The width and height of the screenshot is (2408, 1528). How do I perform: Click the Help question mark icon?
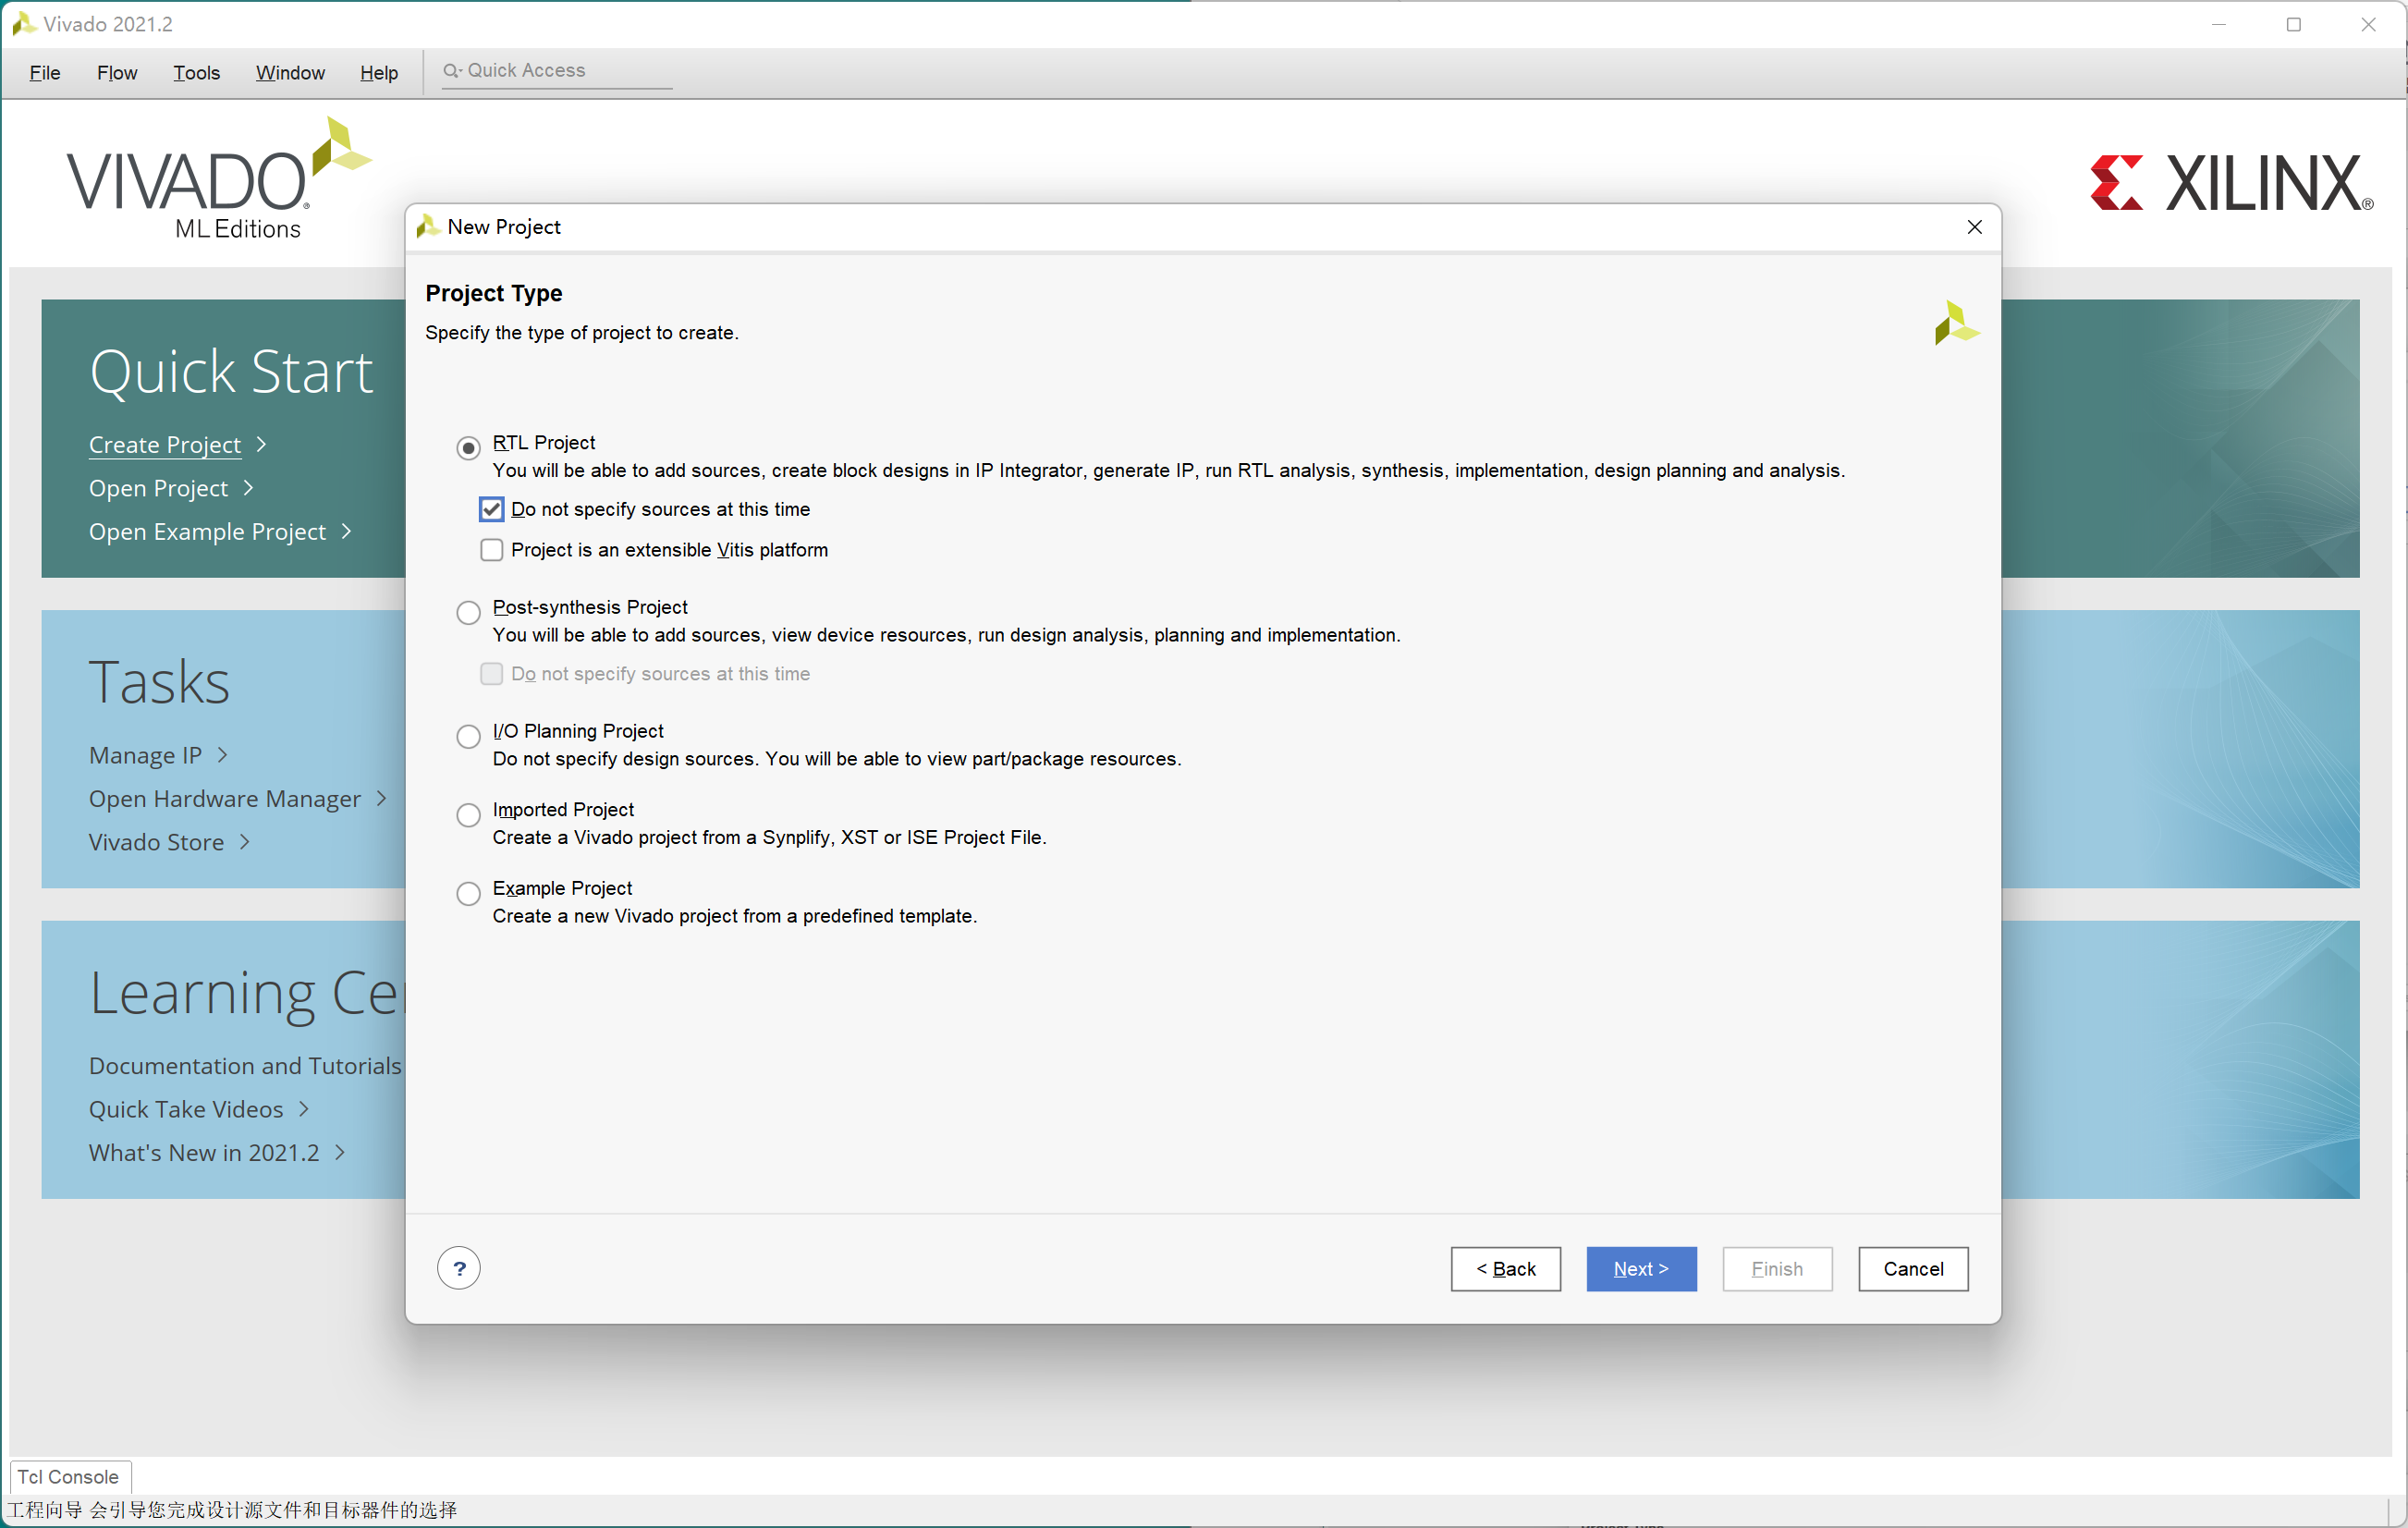pos(458,1268)
